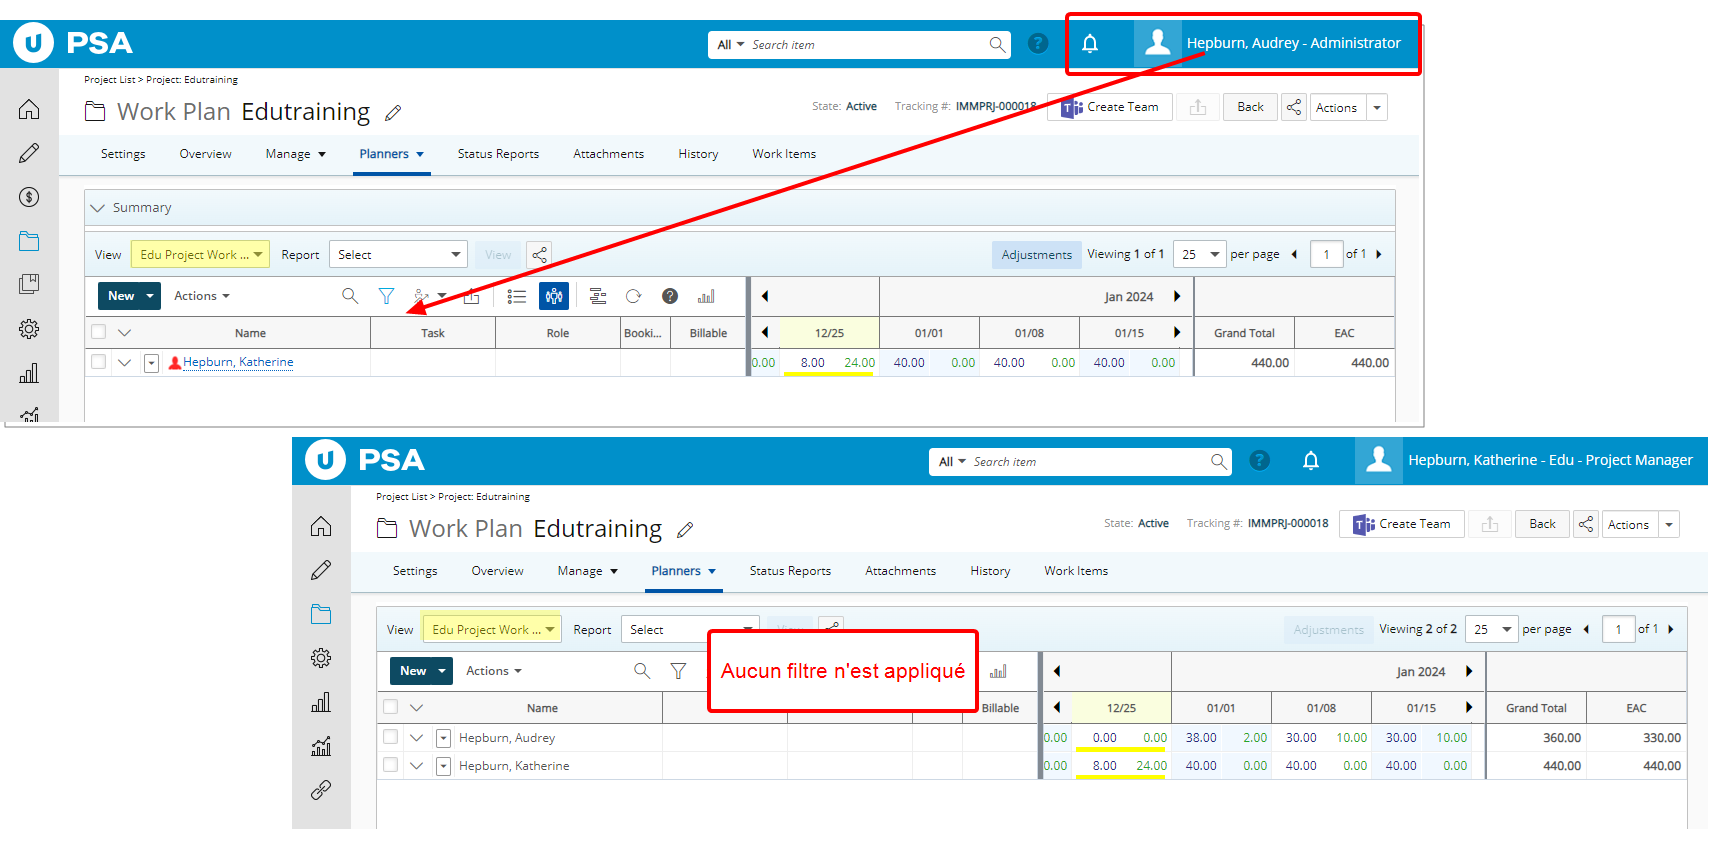
Task: Click Microsoft Teams icon beside tracking IMMPRJ-000018 in lower window
Action: 1363,525
